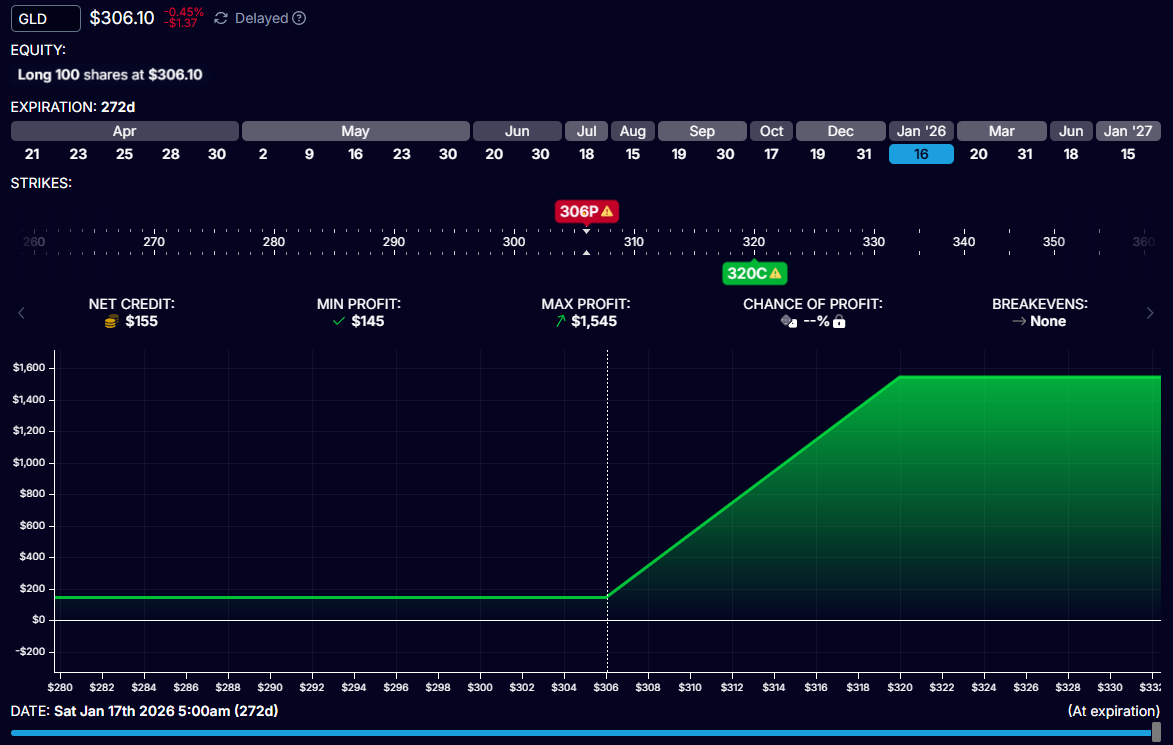1173x745 pixels.
Task: Click the coins icon under Net Credit
Action: (x=112, y=321)
